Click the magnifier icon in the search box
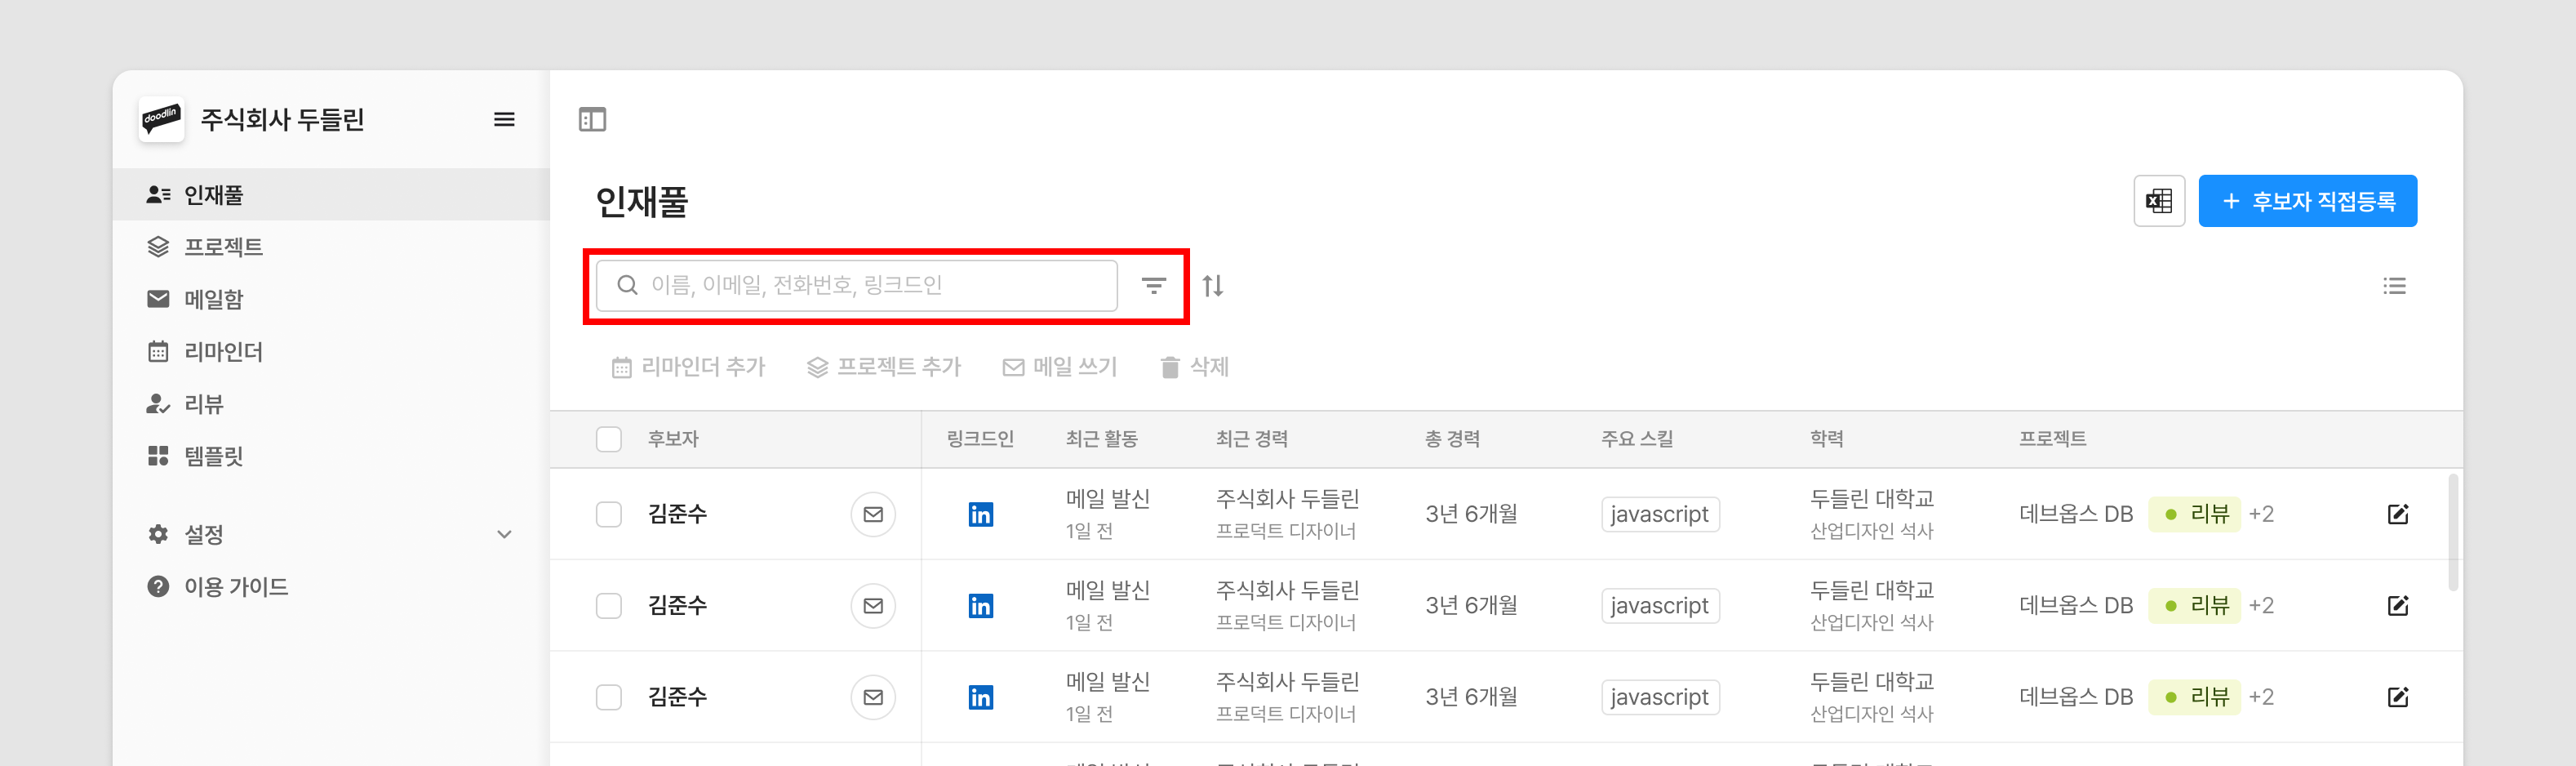 click(627, 286)
